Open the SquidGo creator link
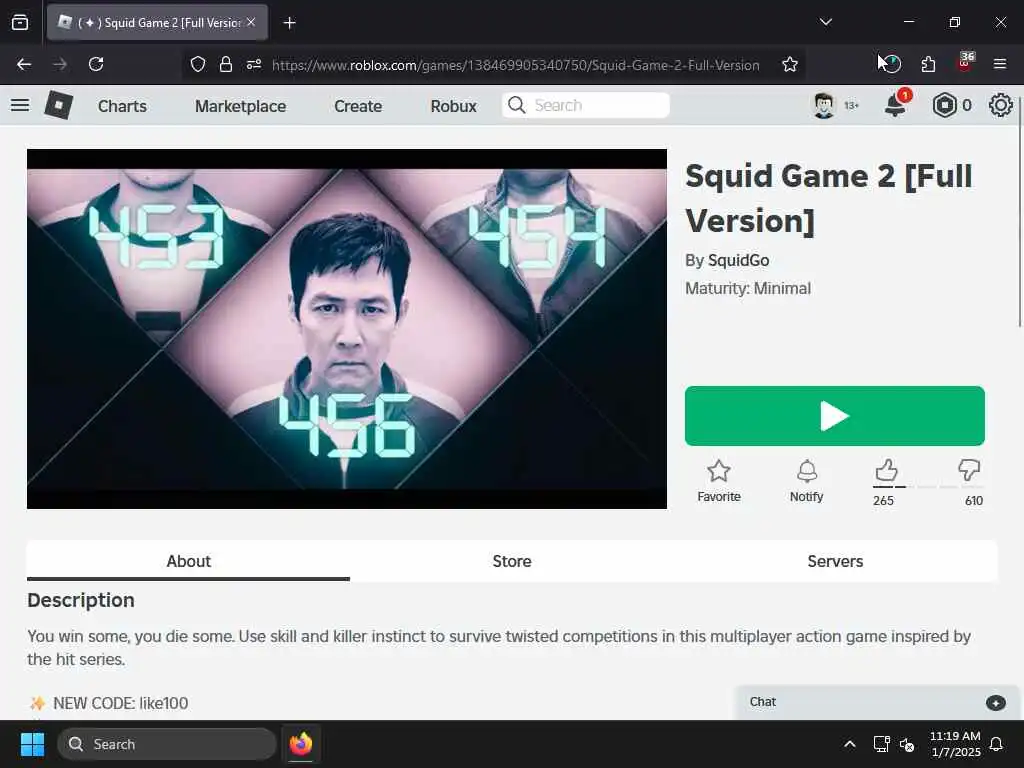The image size is (1024, 768). coord(739,261)
